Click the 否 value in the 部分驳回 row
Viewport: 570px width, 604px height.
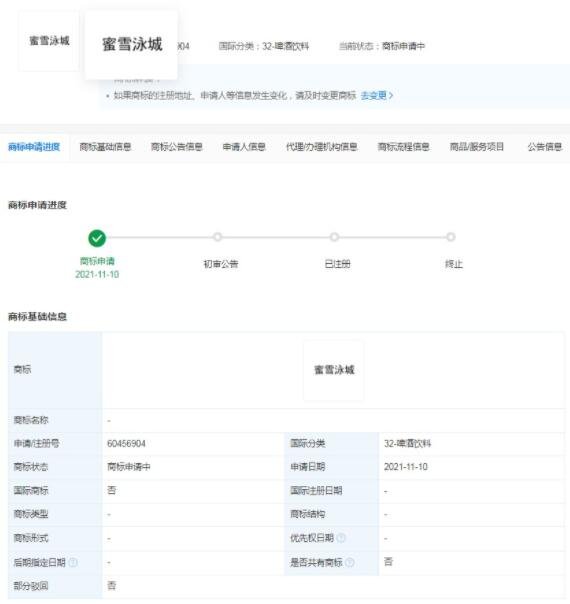(112, 586)
